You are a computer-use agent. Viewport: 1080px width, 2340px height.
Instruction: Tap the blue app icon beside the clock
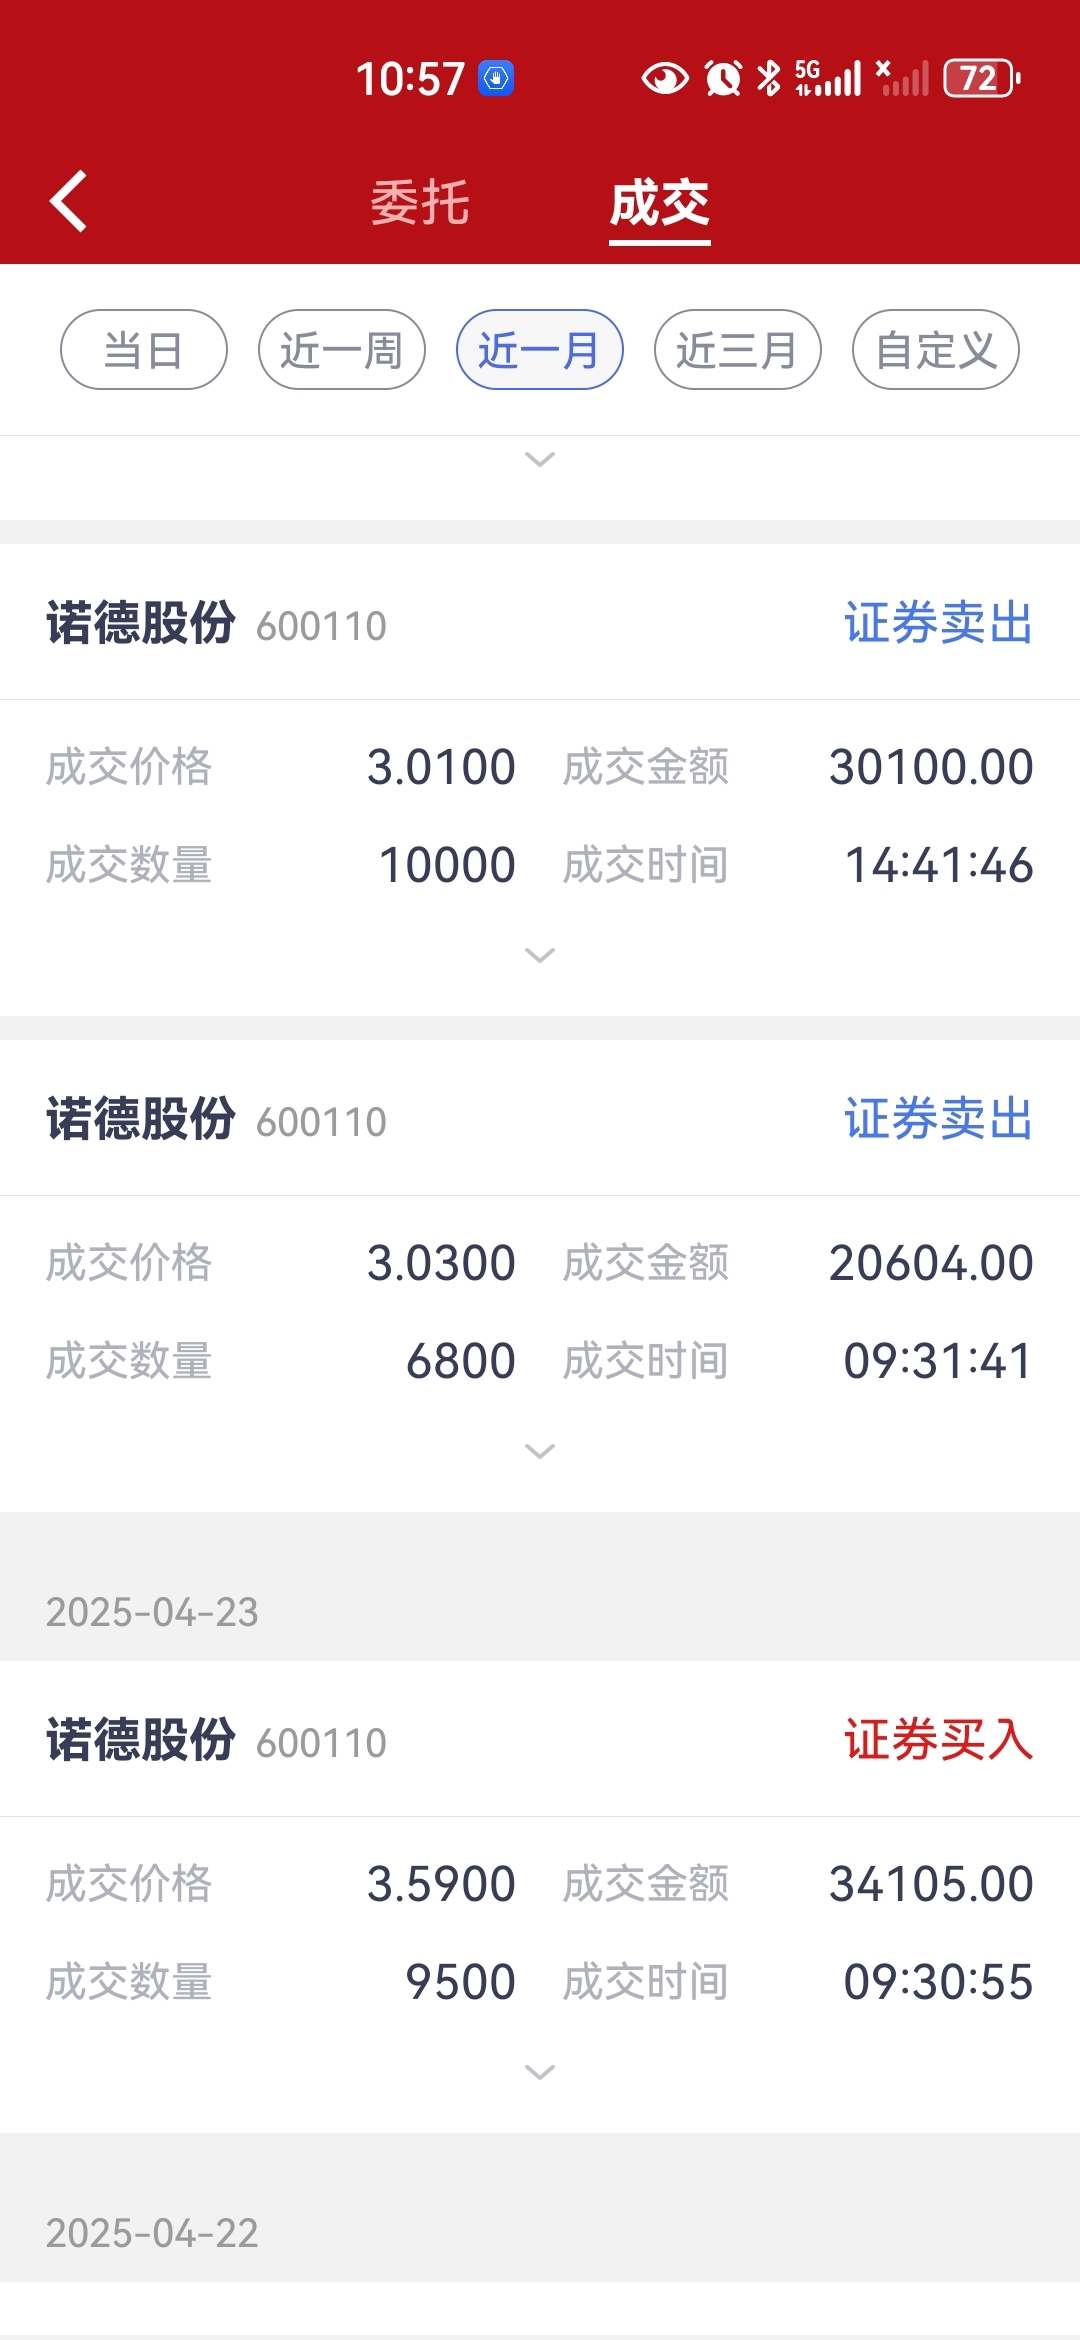coord(496,78)
